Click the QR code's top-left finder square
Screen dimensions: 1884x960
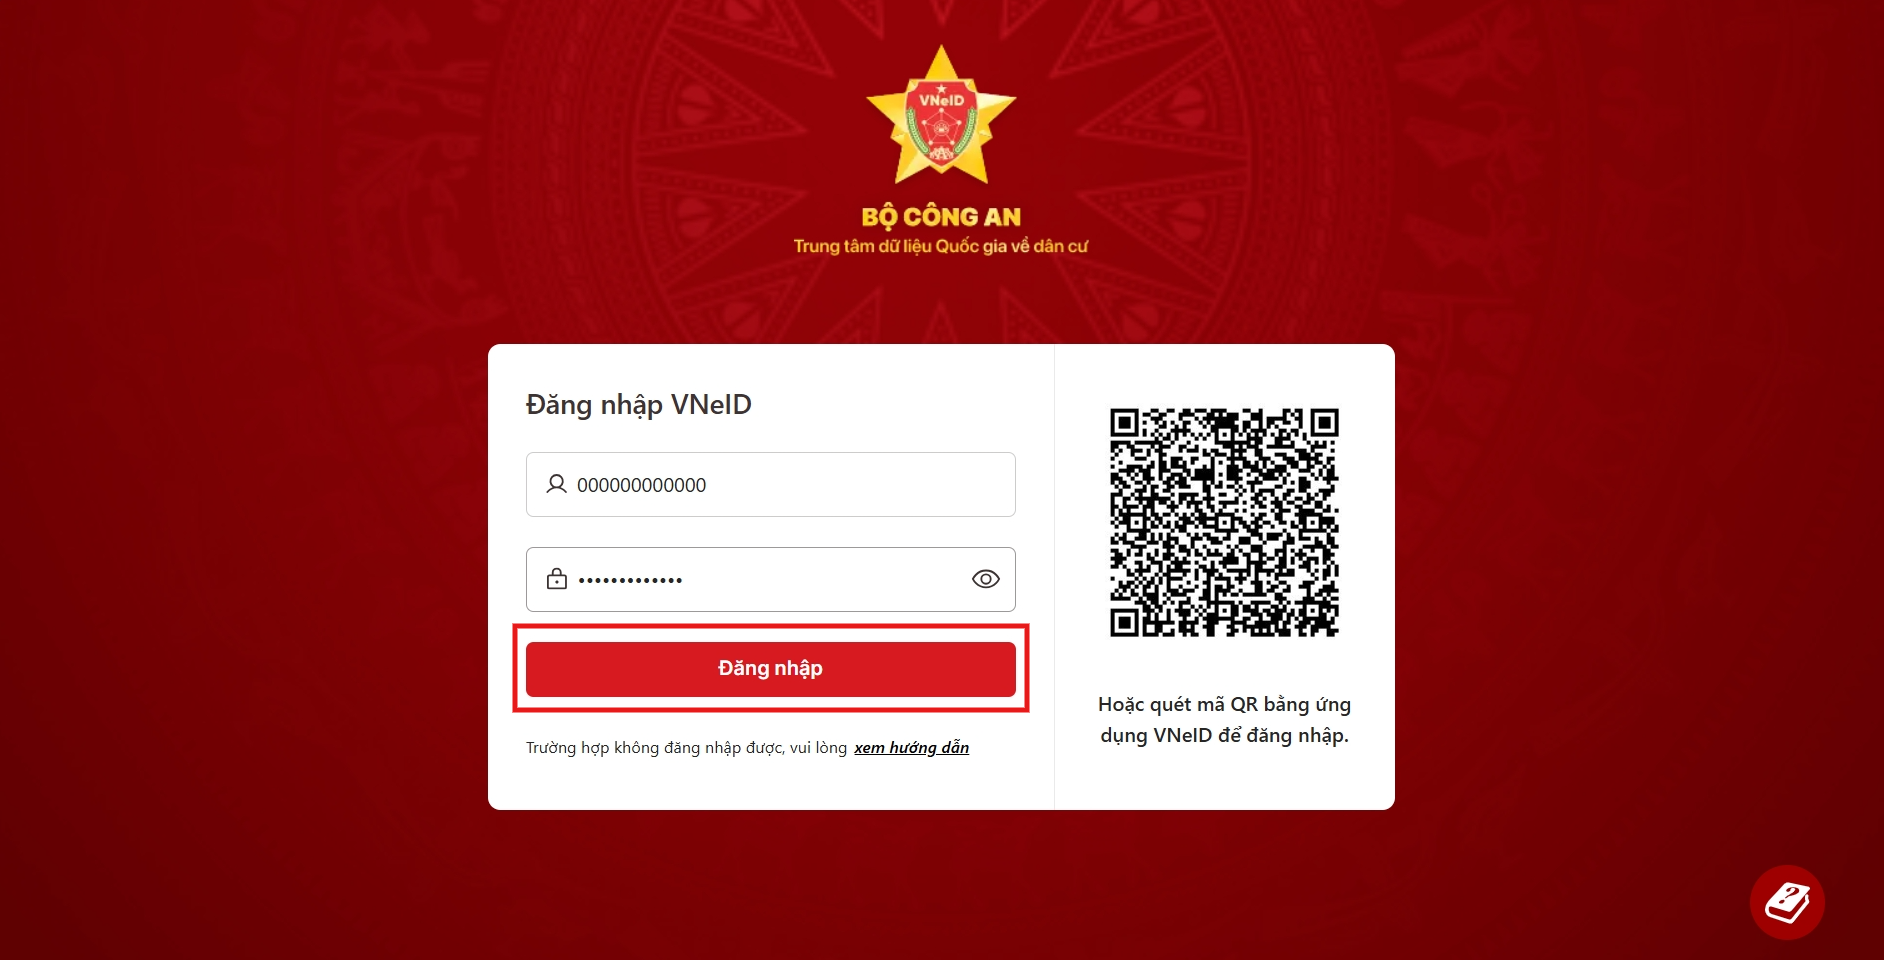1124,422
